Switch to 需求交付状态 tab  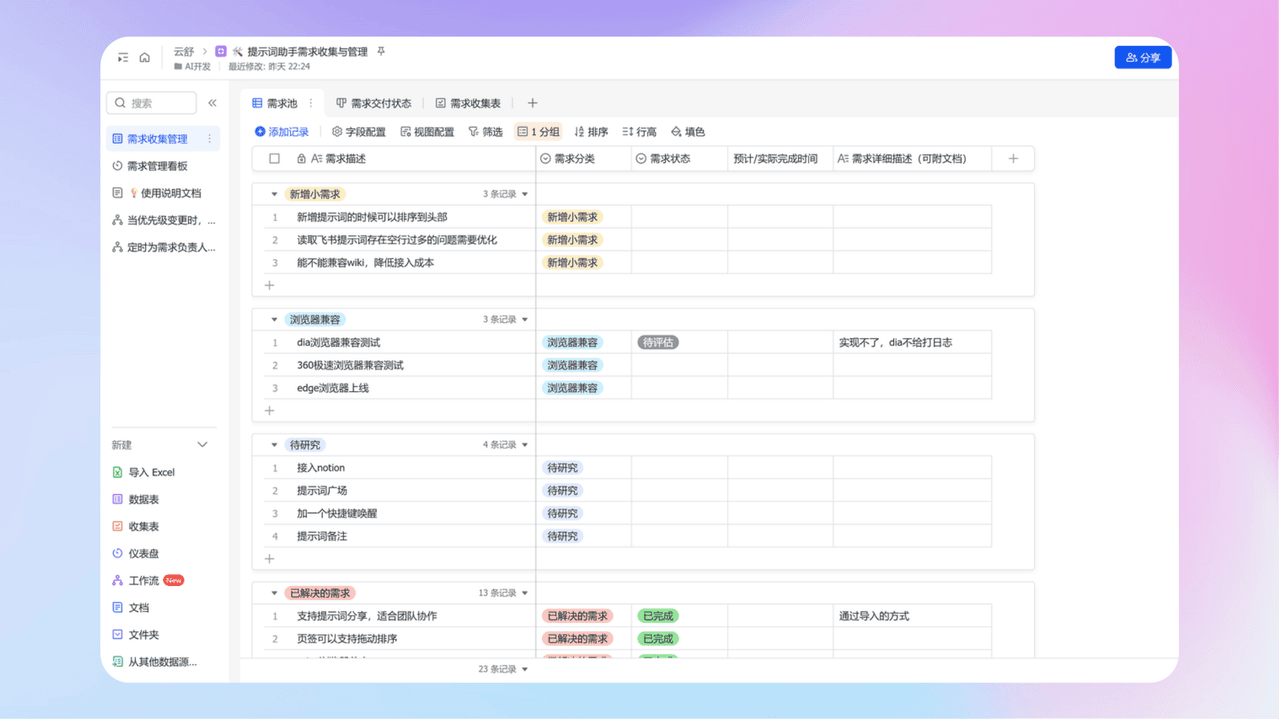coord(374,103)
